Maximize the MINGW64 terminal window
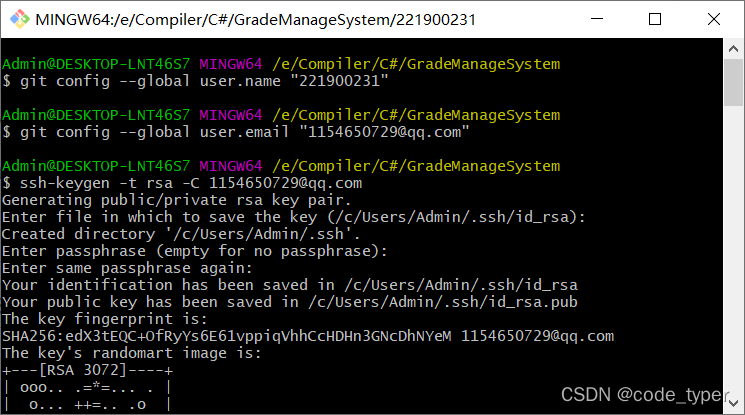This screenshot has width=745, height=415. pos(655,19)
